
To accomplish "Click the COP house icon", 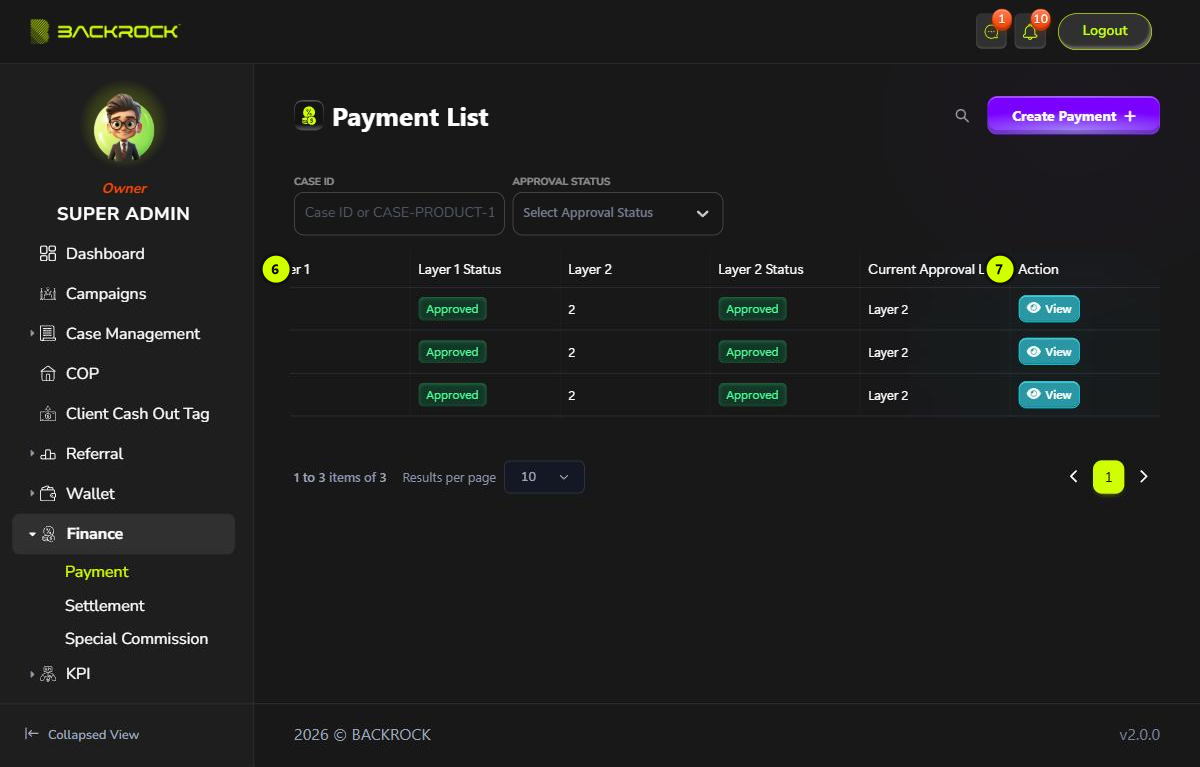I will (48, 374).
